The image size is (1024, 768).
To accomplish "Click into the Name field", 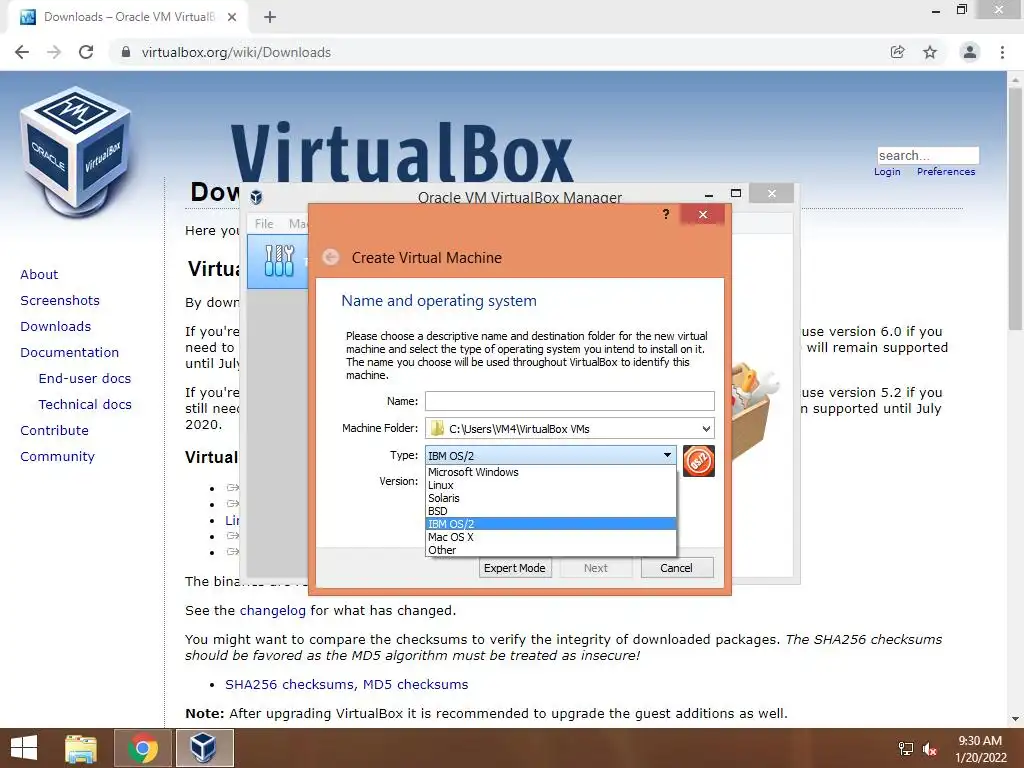I will pyautogui.click(x=569, y=401).
